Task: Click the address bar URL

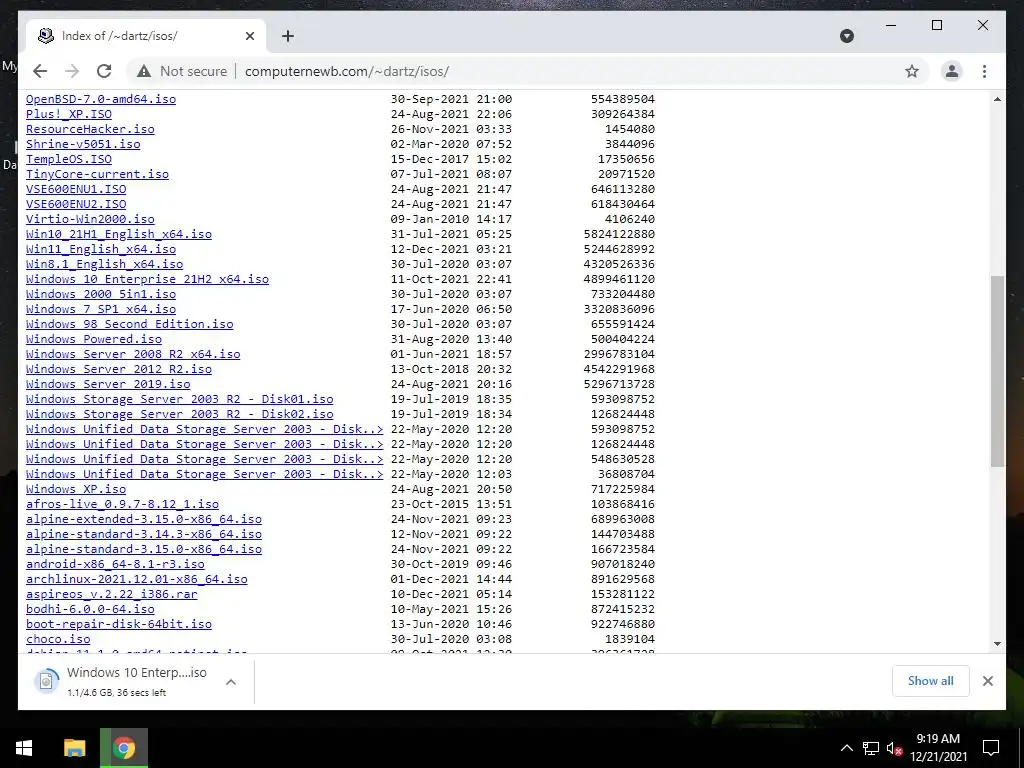Action: [347, 71]
